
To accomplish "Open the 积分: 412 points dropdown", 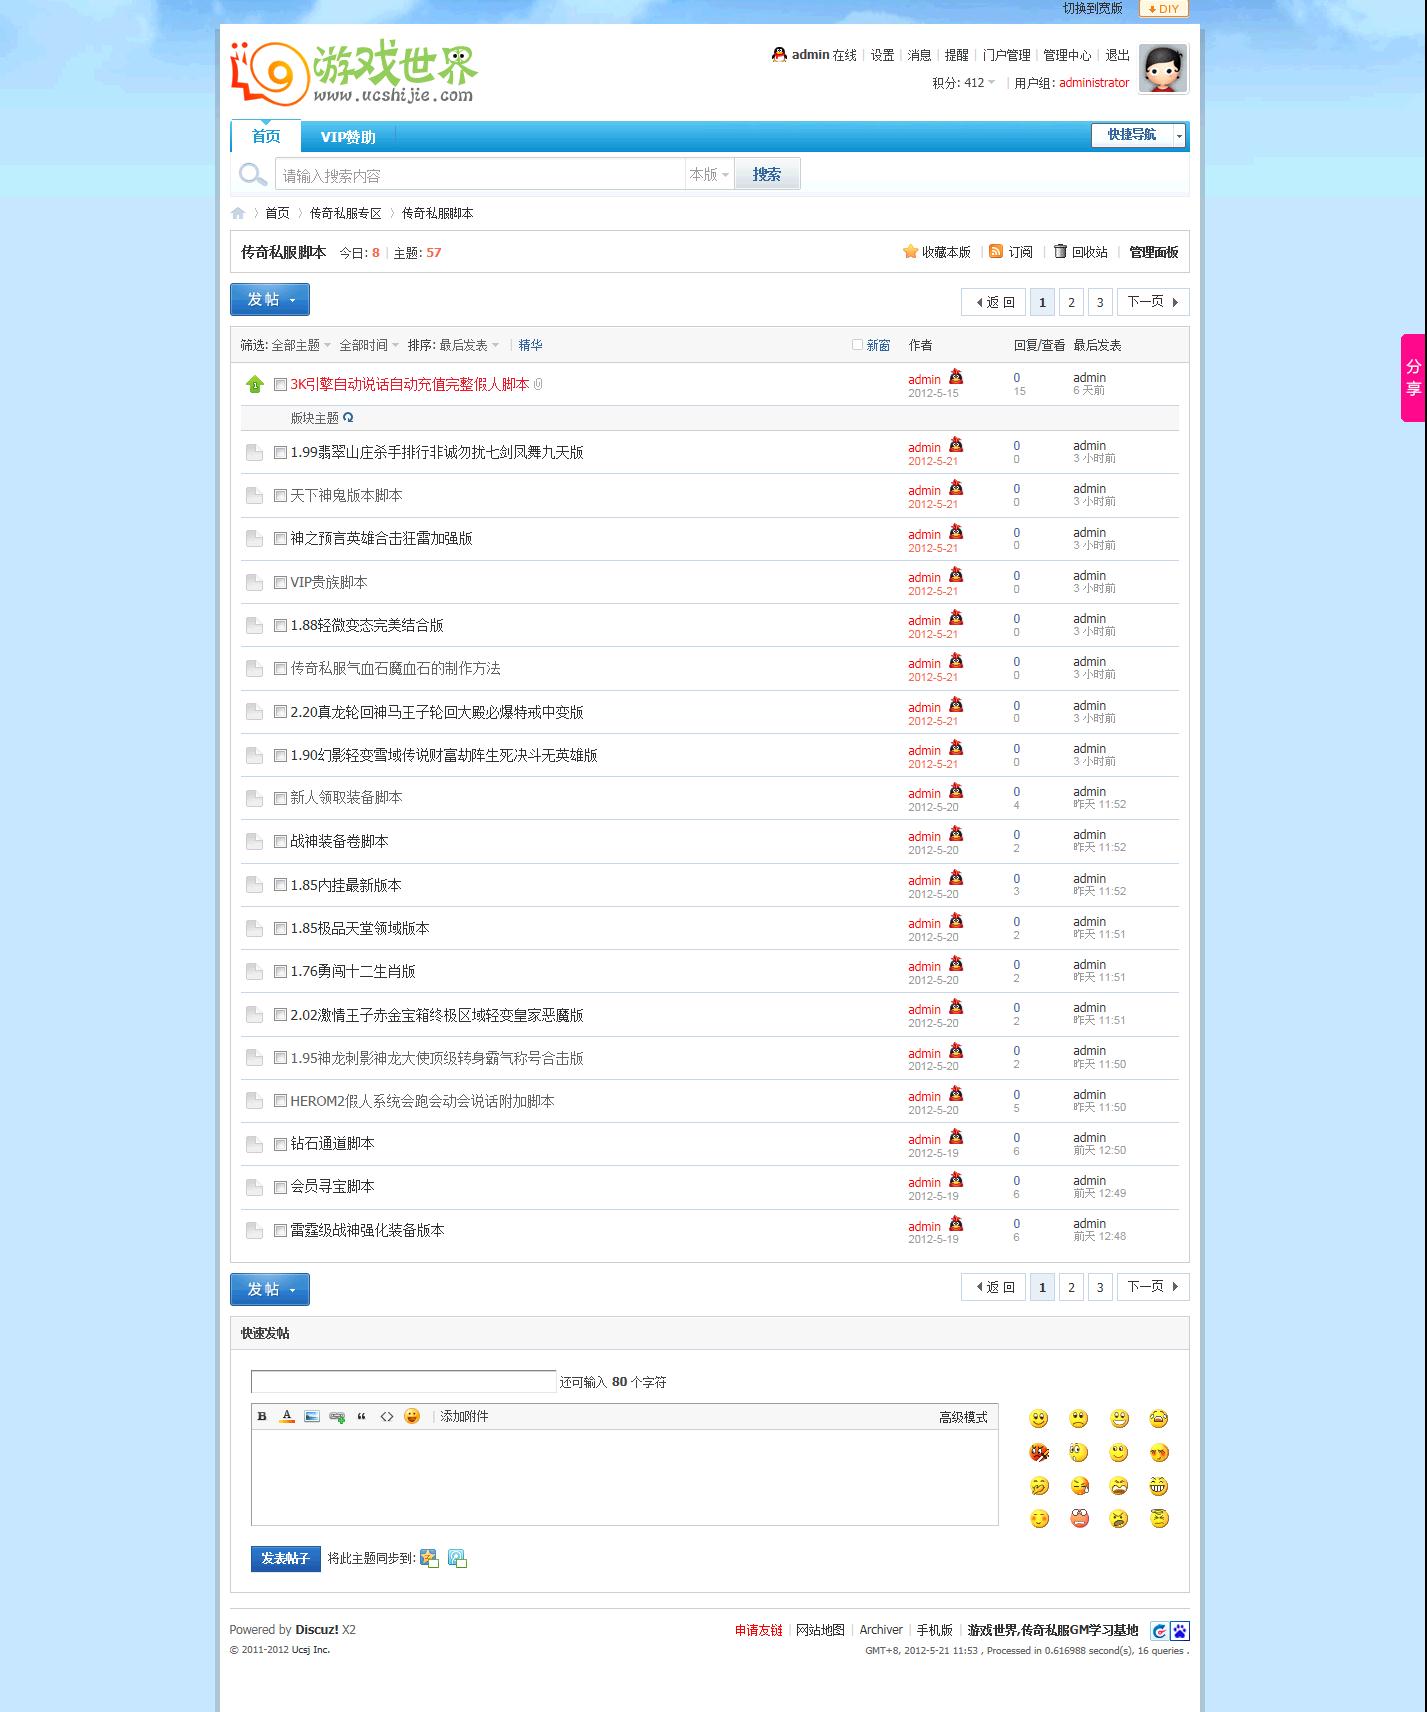I will tap(964, 83).
